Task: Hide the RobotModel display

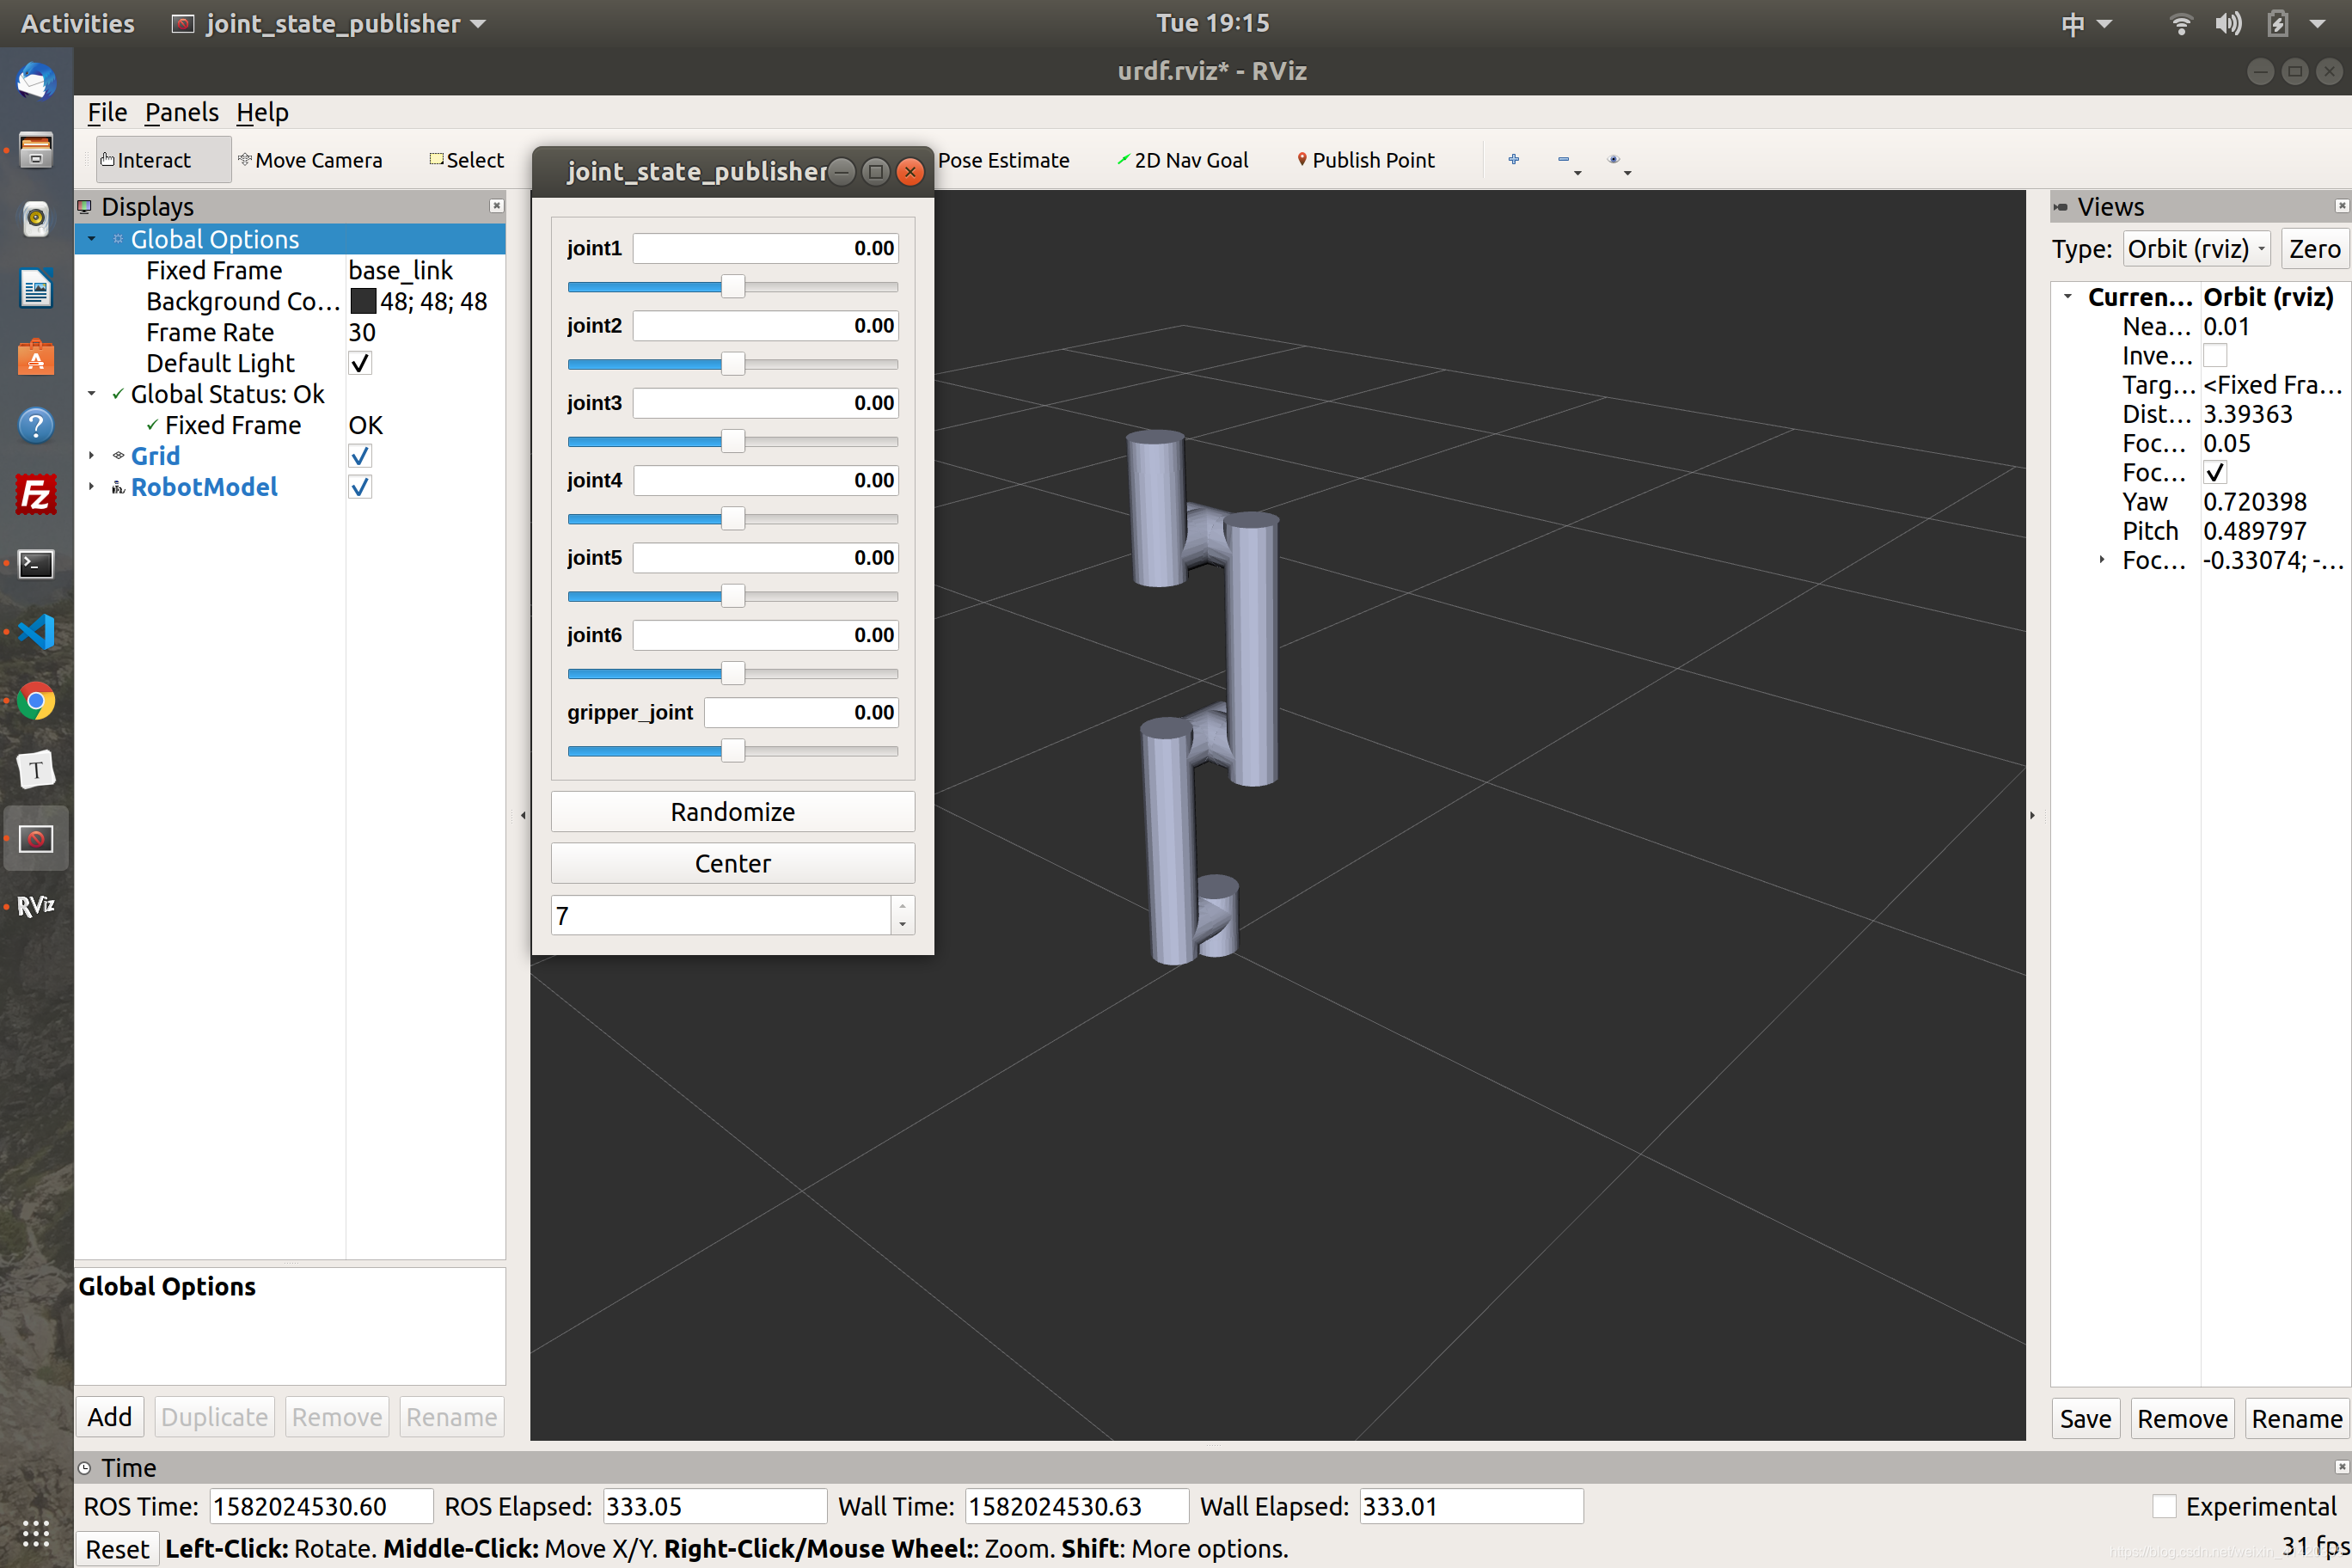Action: [360, 487]
